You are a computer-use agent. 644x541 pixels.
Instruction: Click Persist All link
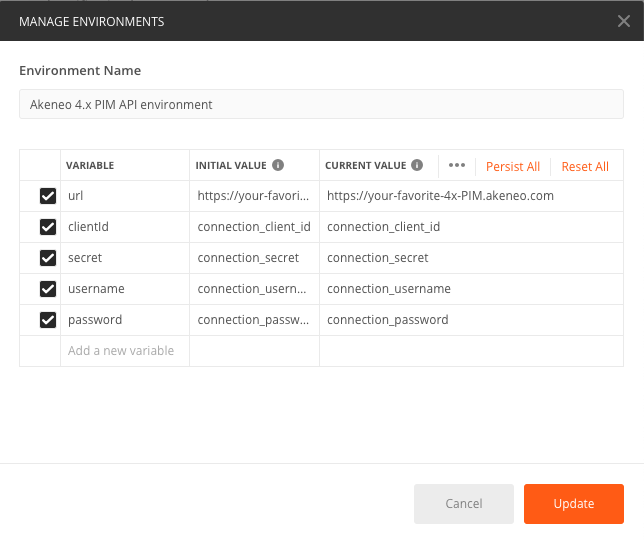(512, 166)
